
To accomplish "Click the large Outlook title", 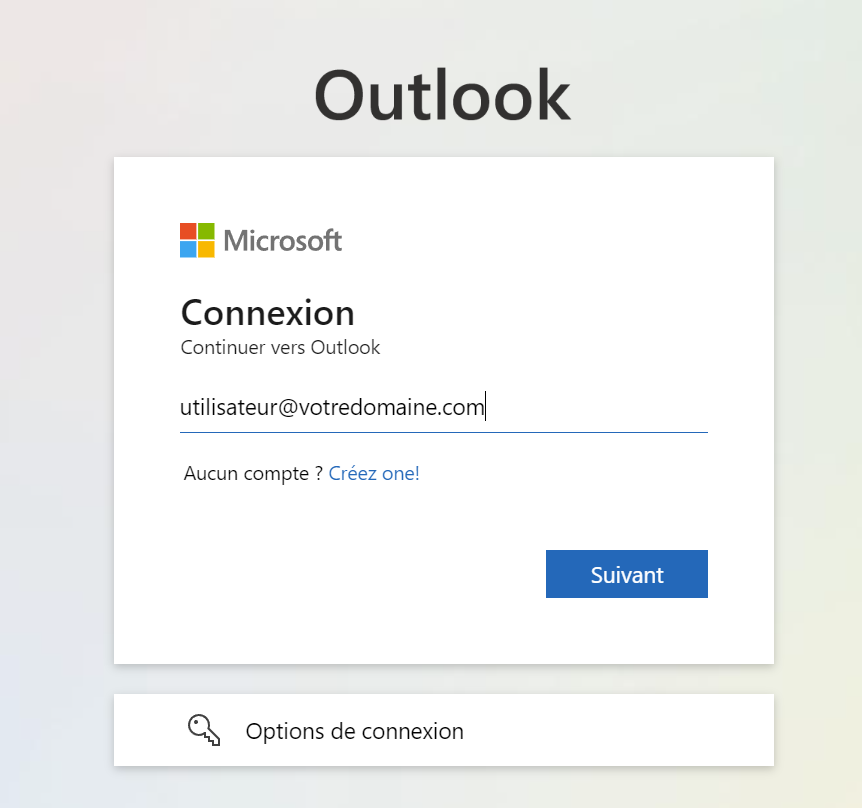I will click(x=442, y=97).
